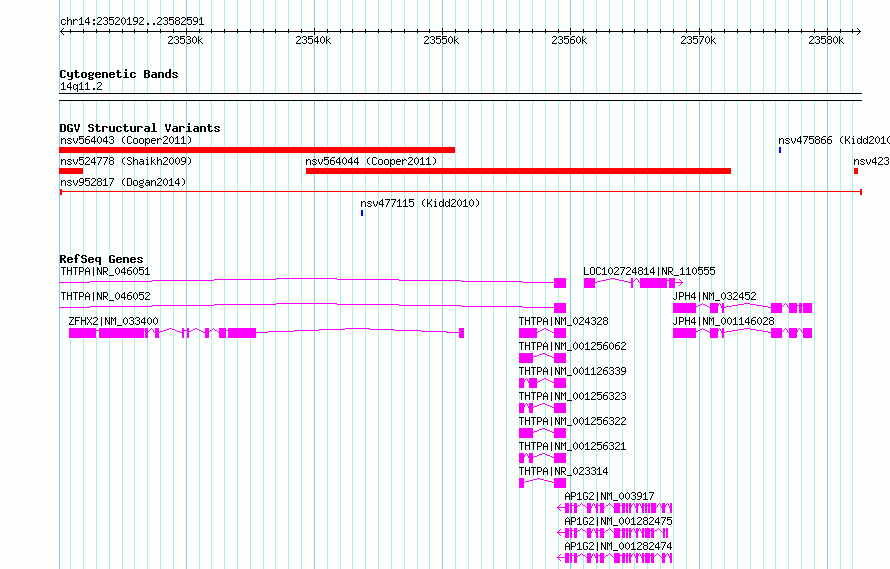Select the THTPA|NM_001256062 transcript label
The image size is (890, 569).
tap(573, 346)
